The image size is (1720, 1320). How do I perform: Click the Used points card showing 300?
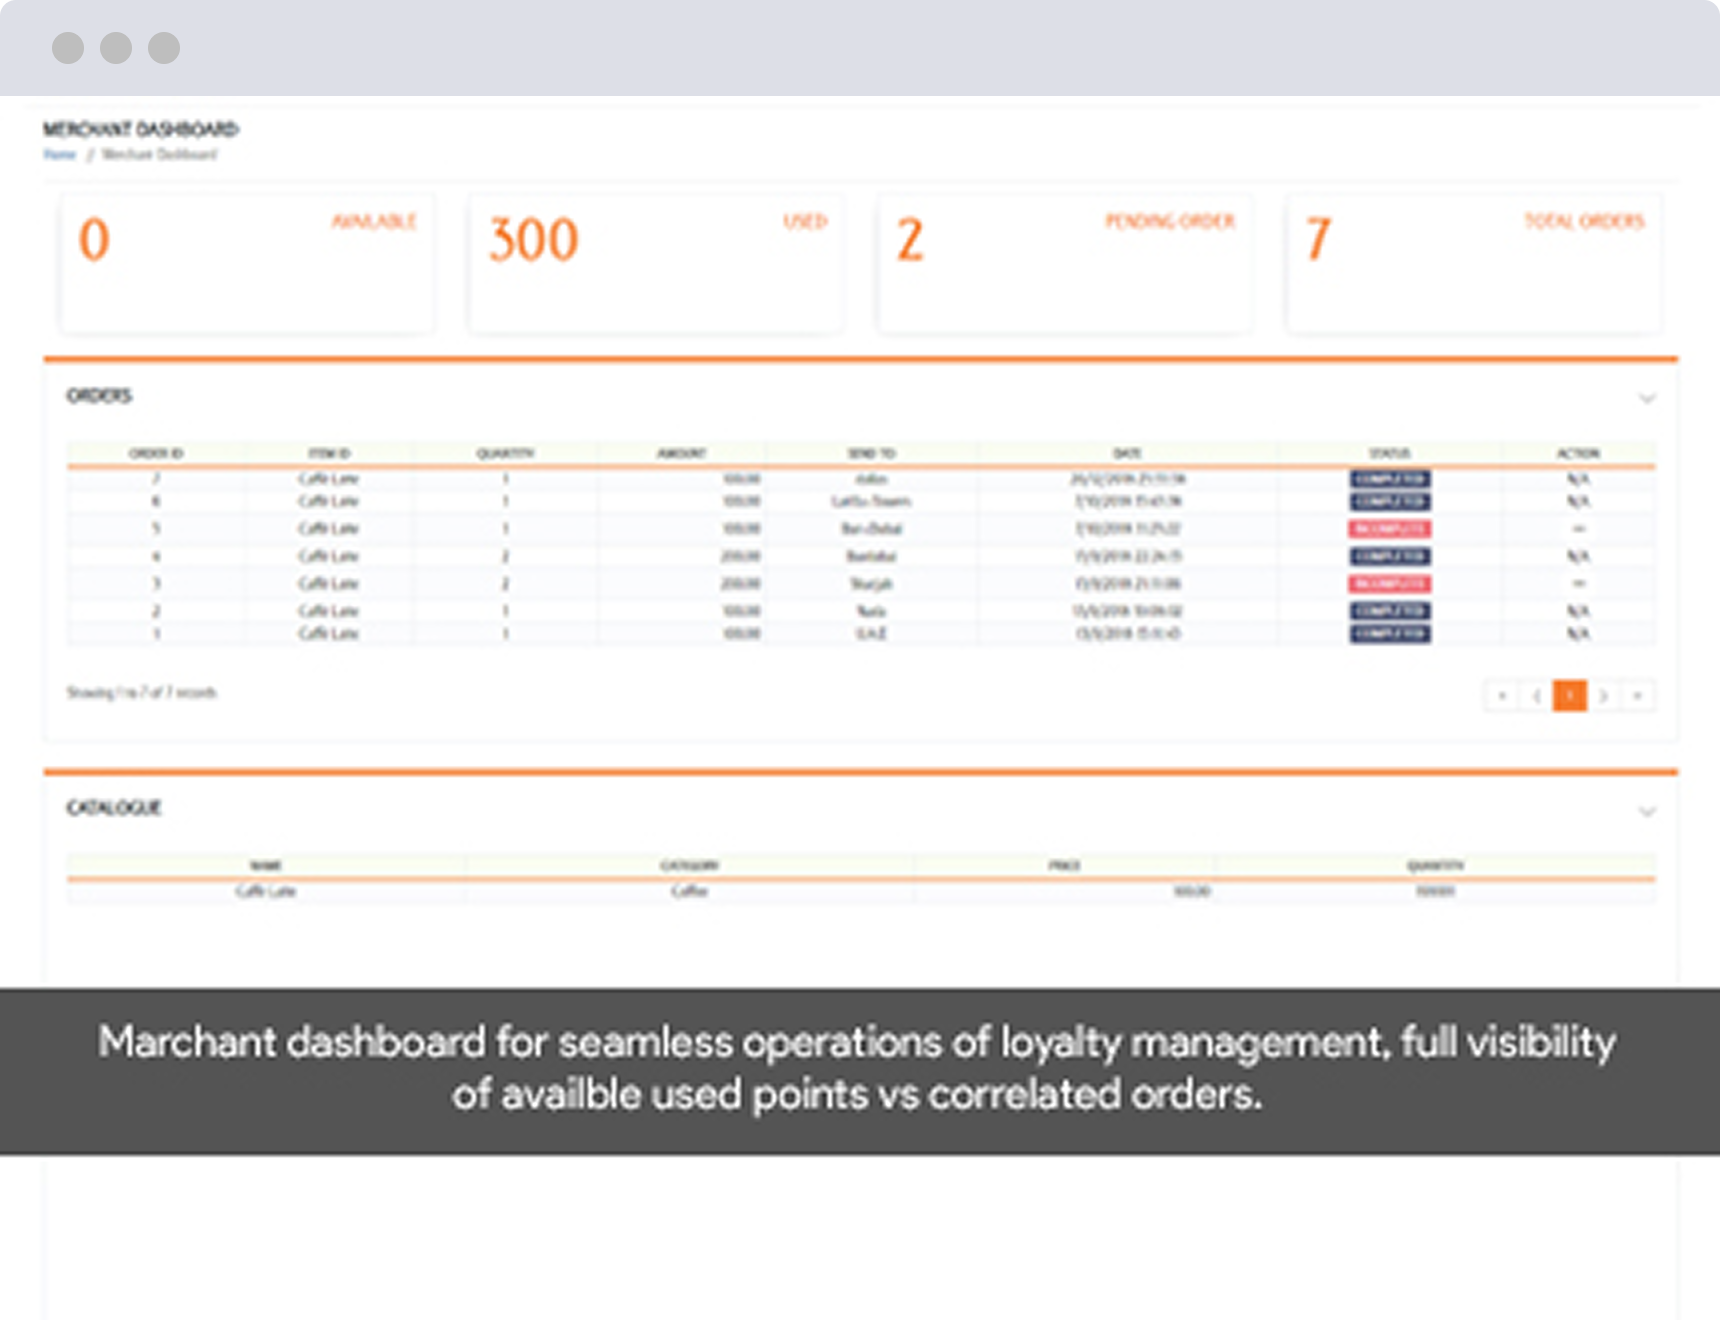tap(655, 263)
